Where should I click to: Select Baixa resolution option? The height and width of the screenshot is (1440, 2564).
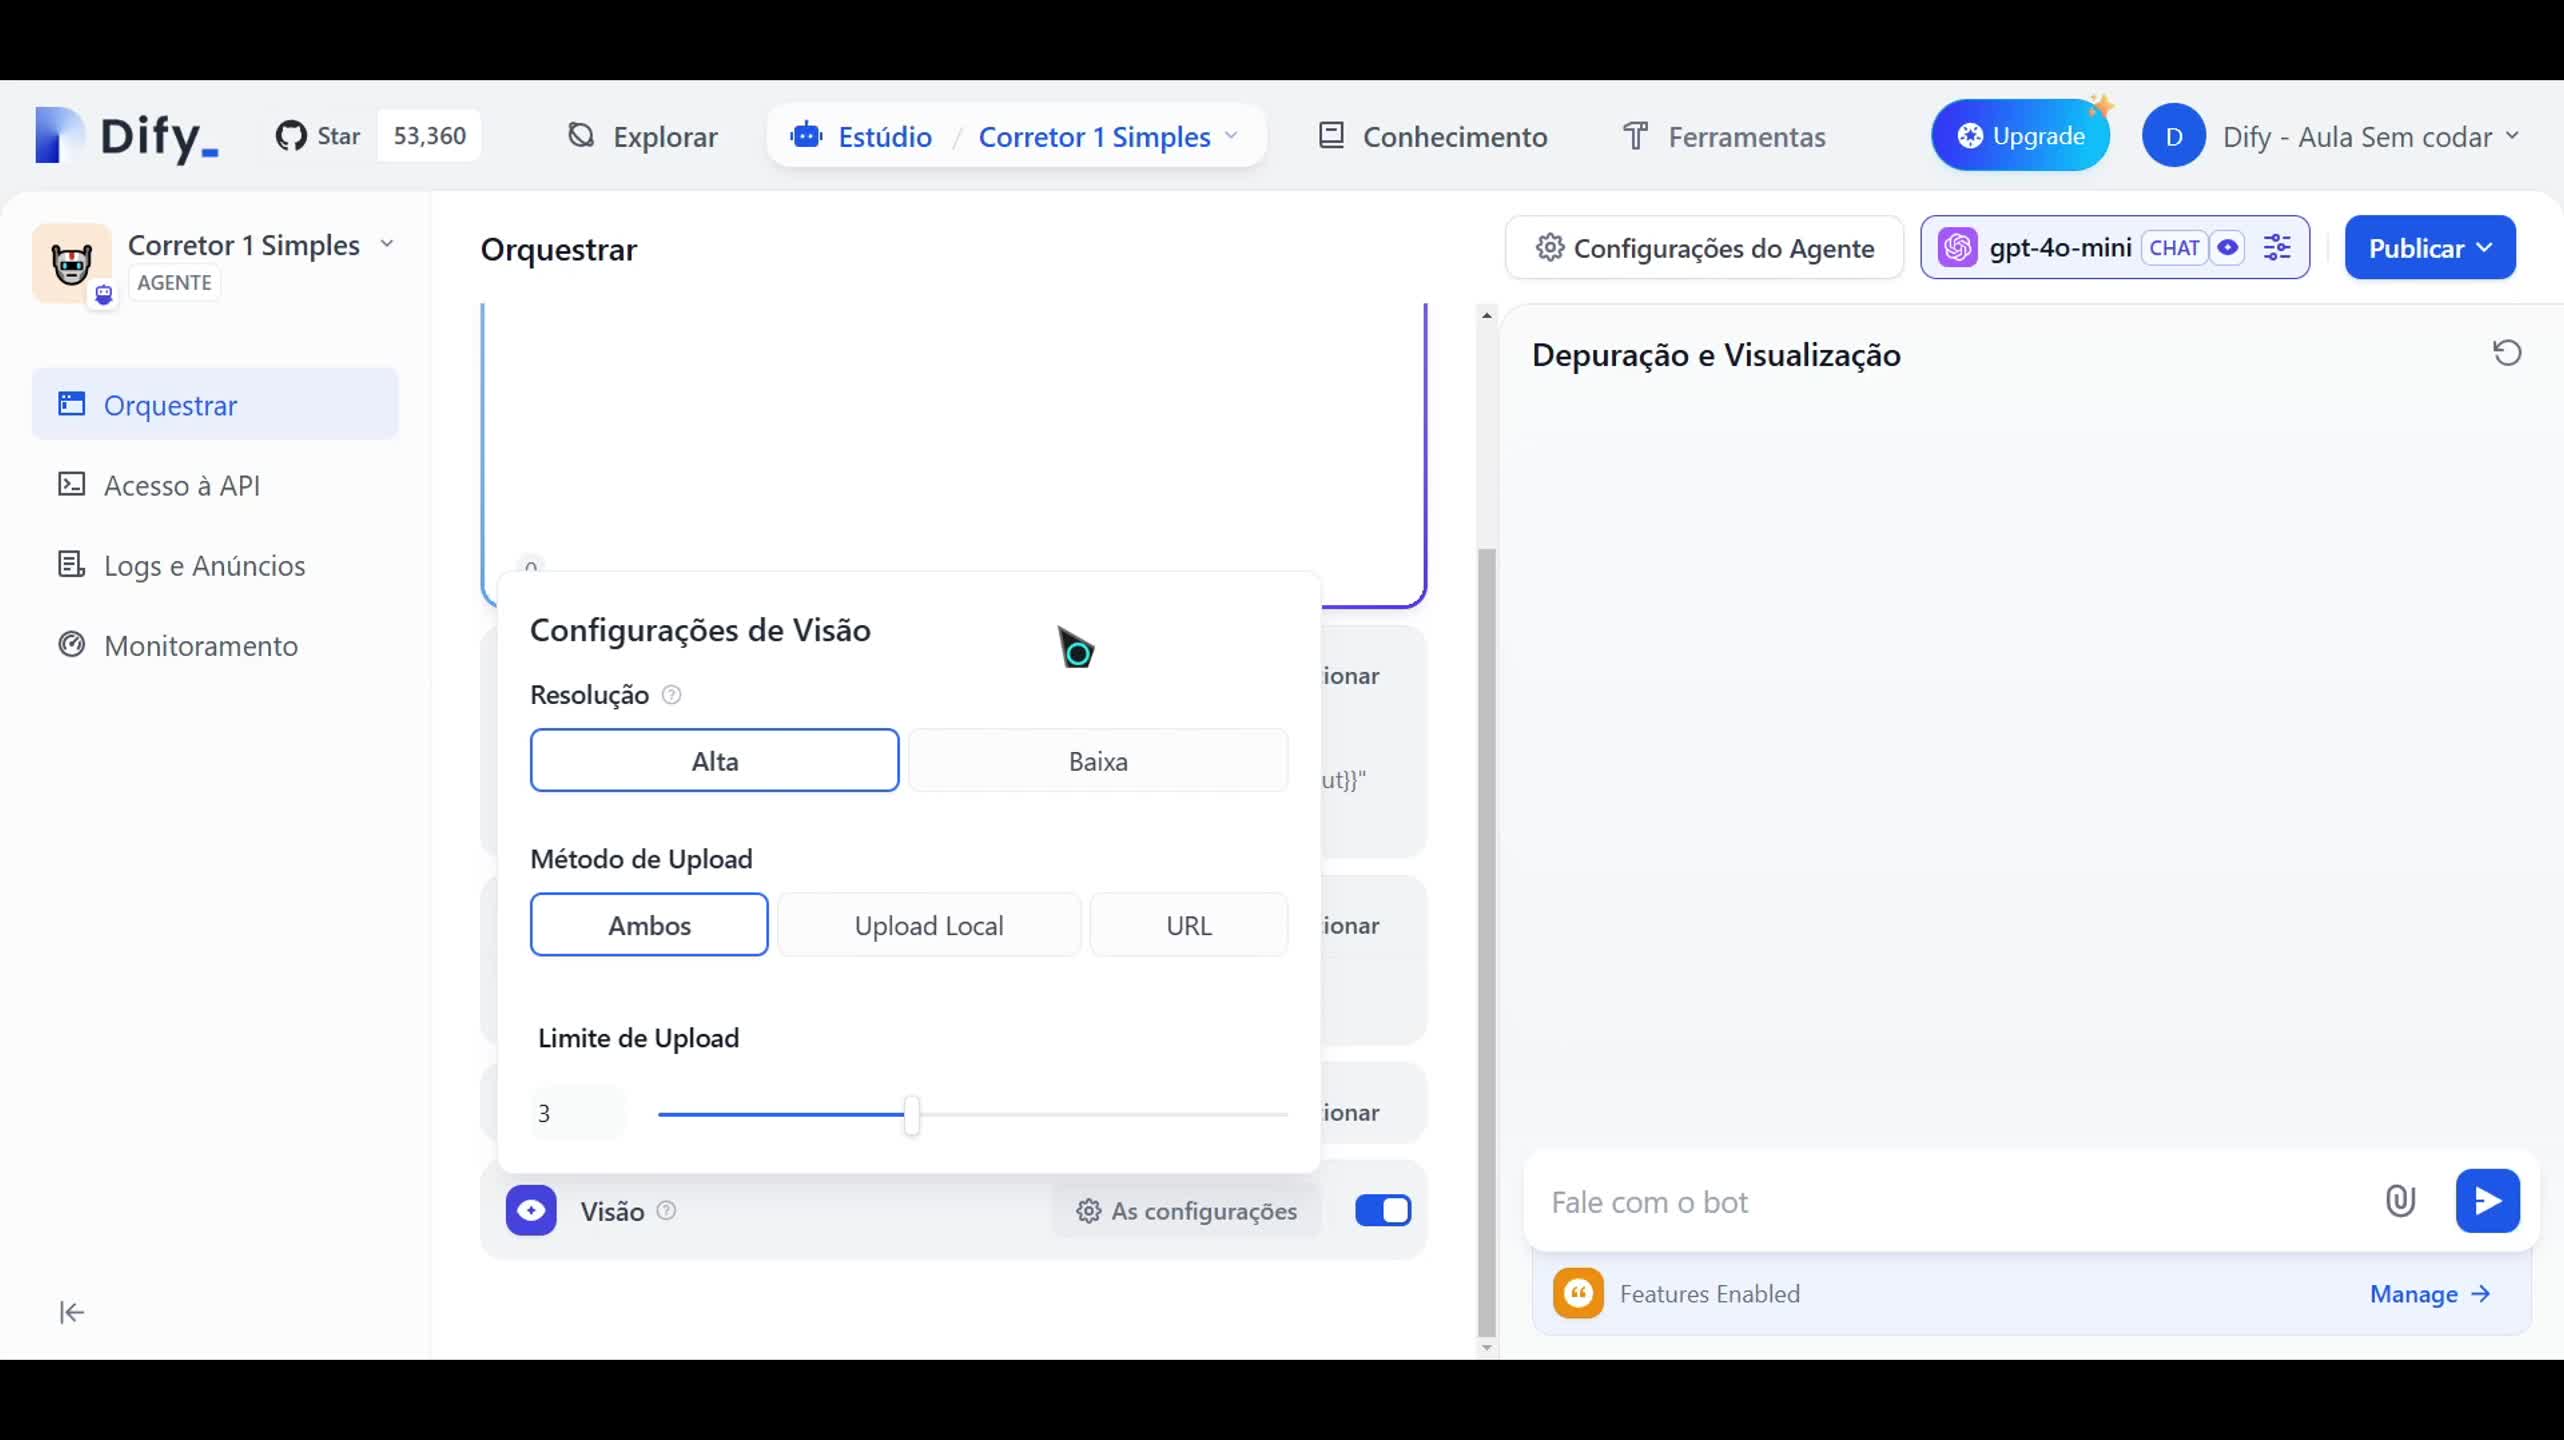pos(1097,761)
